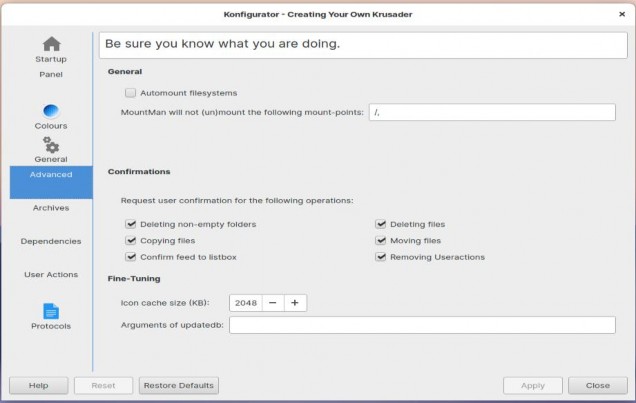
Task: Uncheck the Deleting files confirmation
Action: tap(380, 224)
